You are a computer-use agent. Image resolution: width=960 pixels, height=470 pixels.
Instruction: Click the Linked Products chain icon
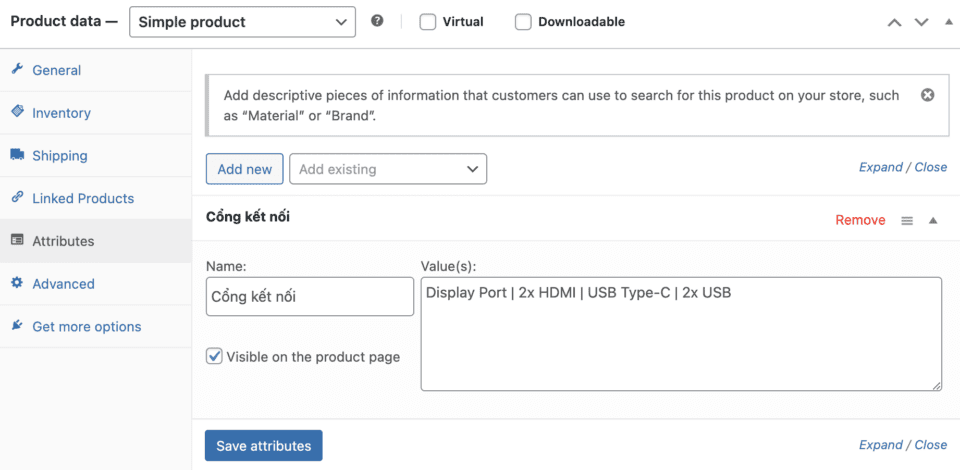pos(17,198)
